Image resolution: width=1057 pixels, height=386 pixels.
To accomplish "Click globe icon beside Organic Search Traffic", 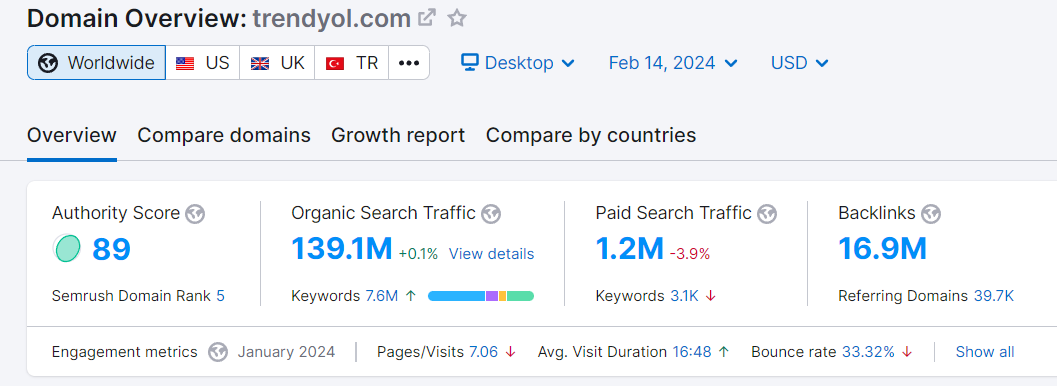I will click(491, 214).
